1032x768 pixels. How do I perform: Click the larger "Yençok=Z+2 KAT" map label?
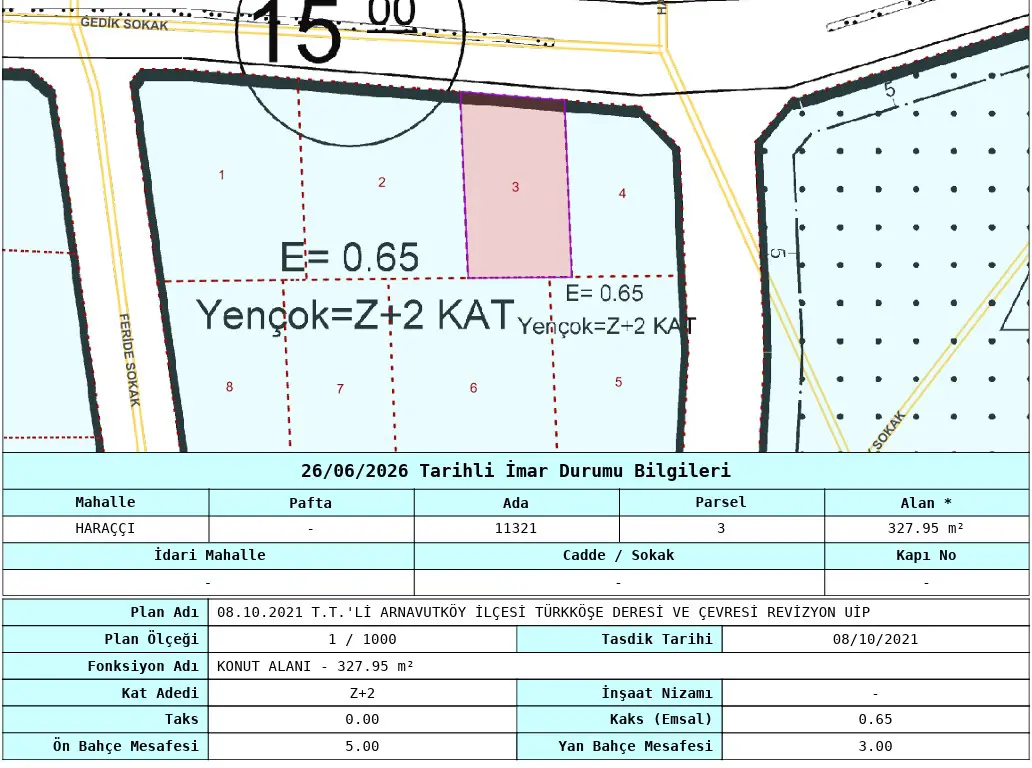coord(355,315)
